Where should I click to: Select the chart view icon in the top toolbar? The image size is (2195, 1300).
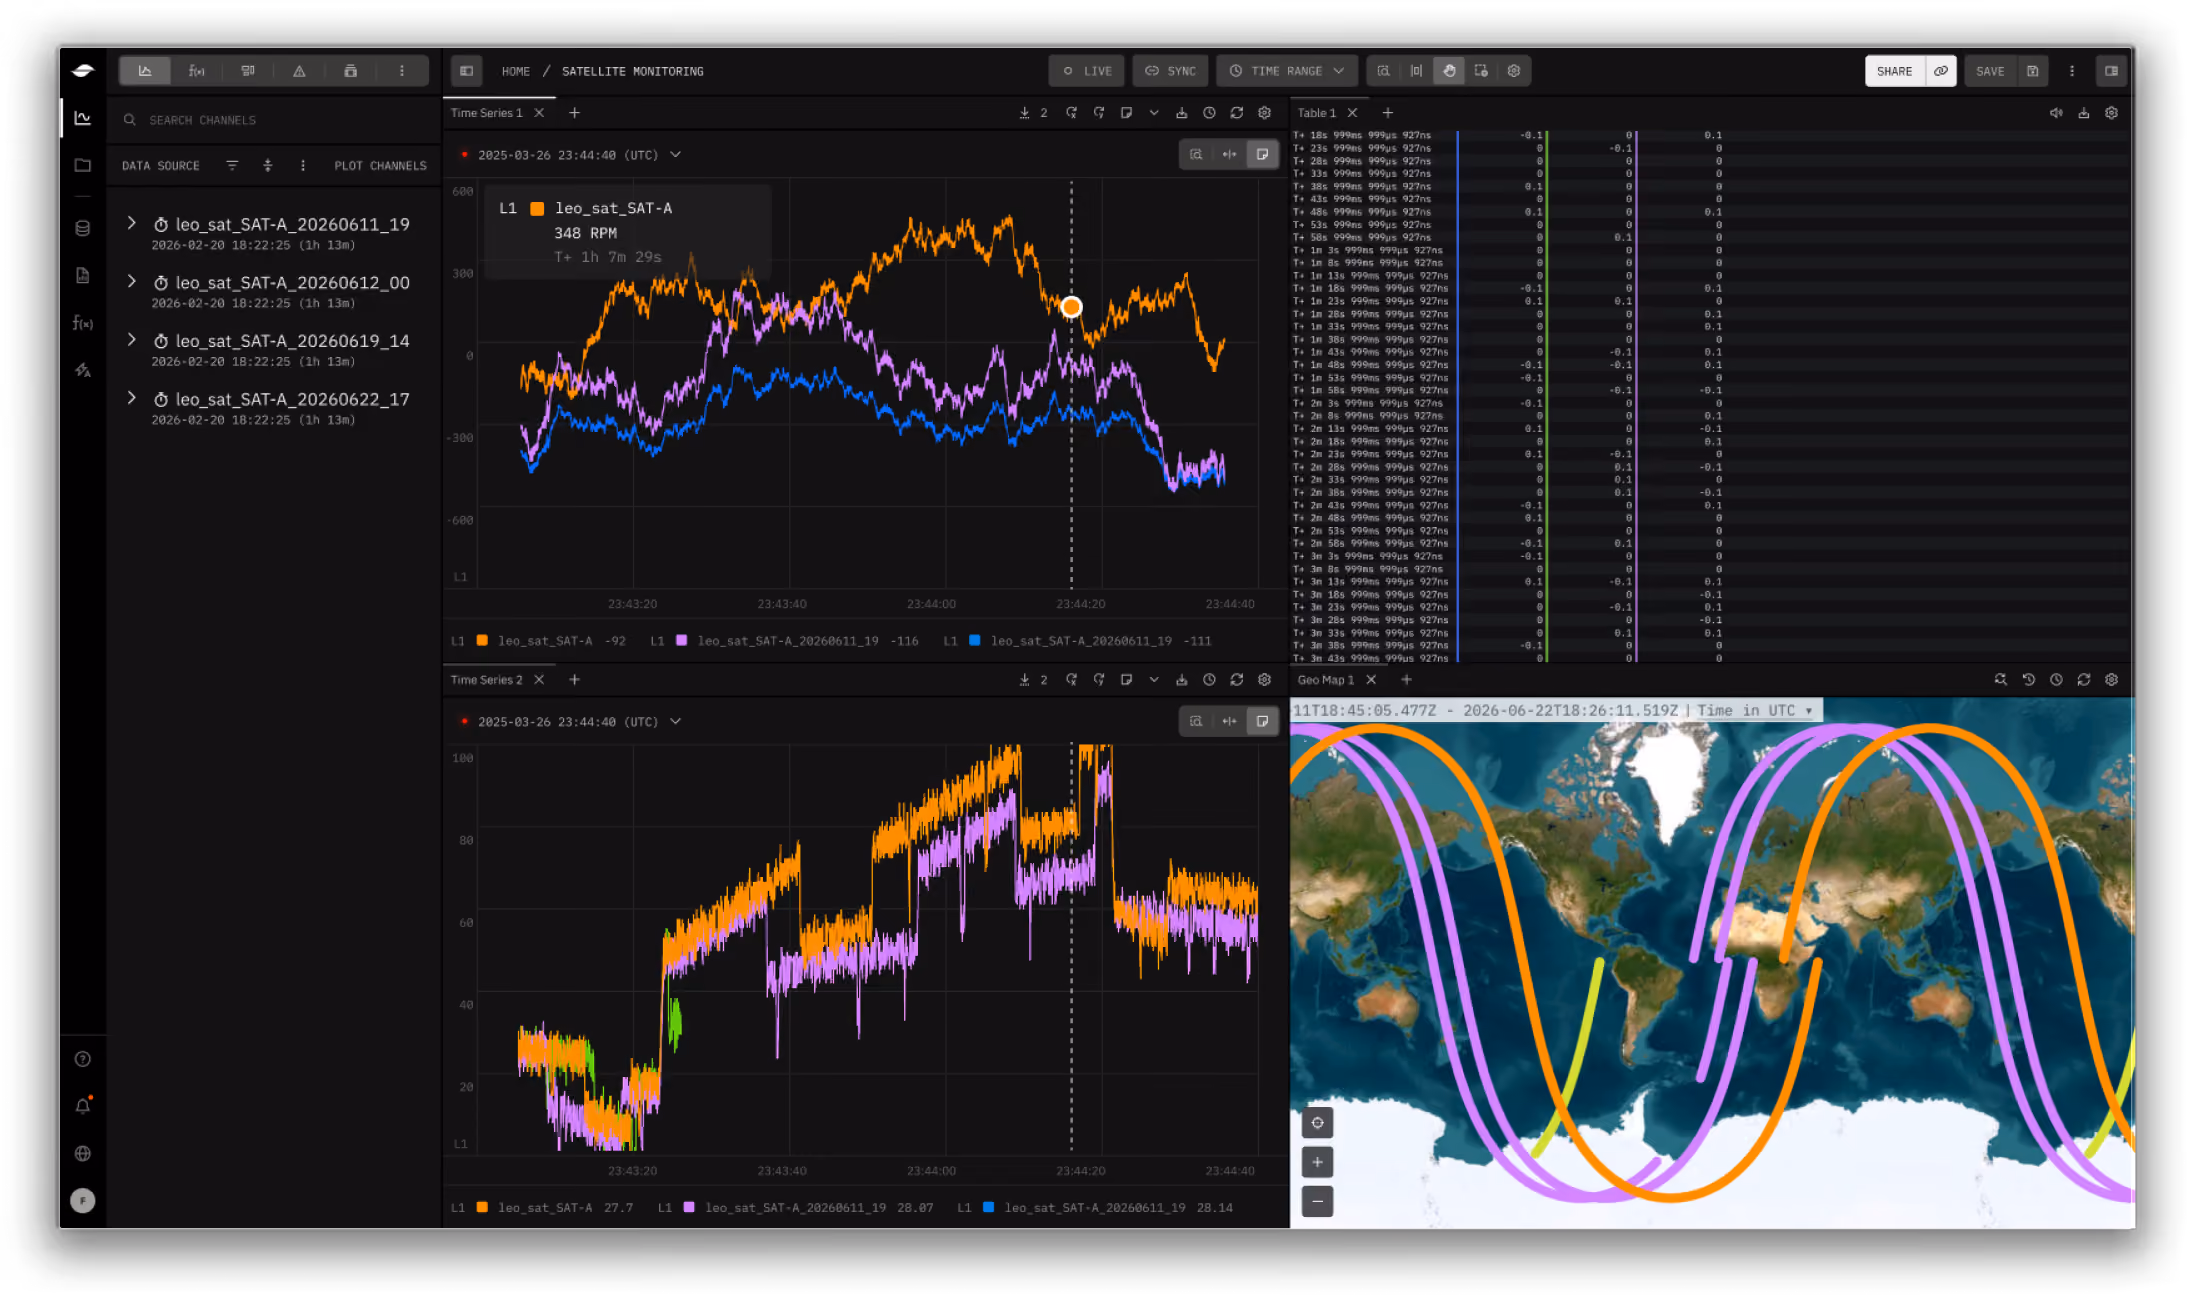point(145,71)
